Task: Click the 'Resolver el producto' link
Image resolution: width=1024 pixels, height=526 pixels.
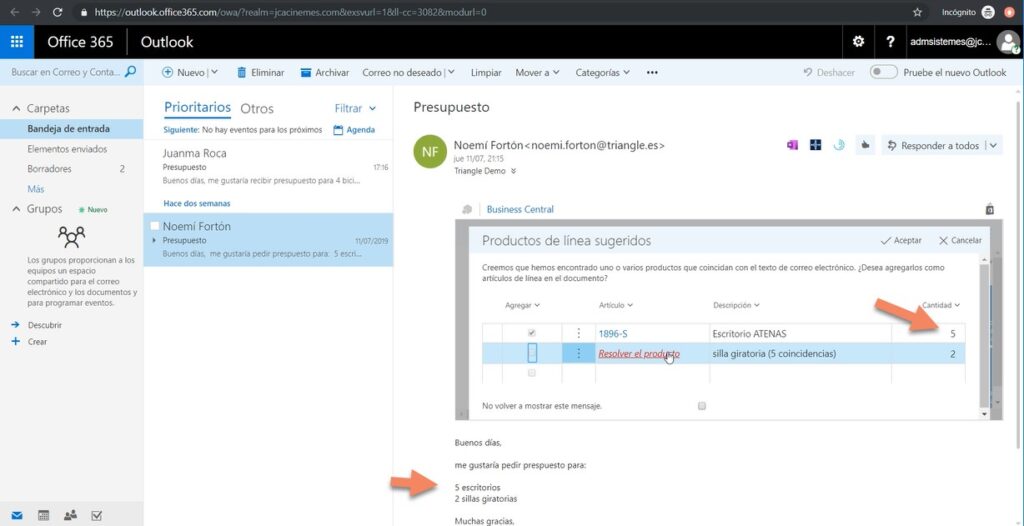Action: pos(638,353)
